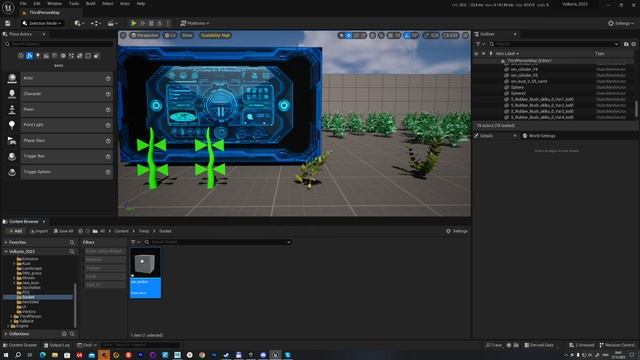Click the Place Actors search field
This screenshot has height=360, width=640.
59,44
